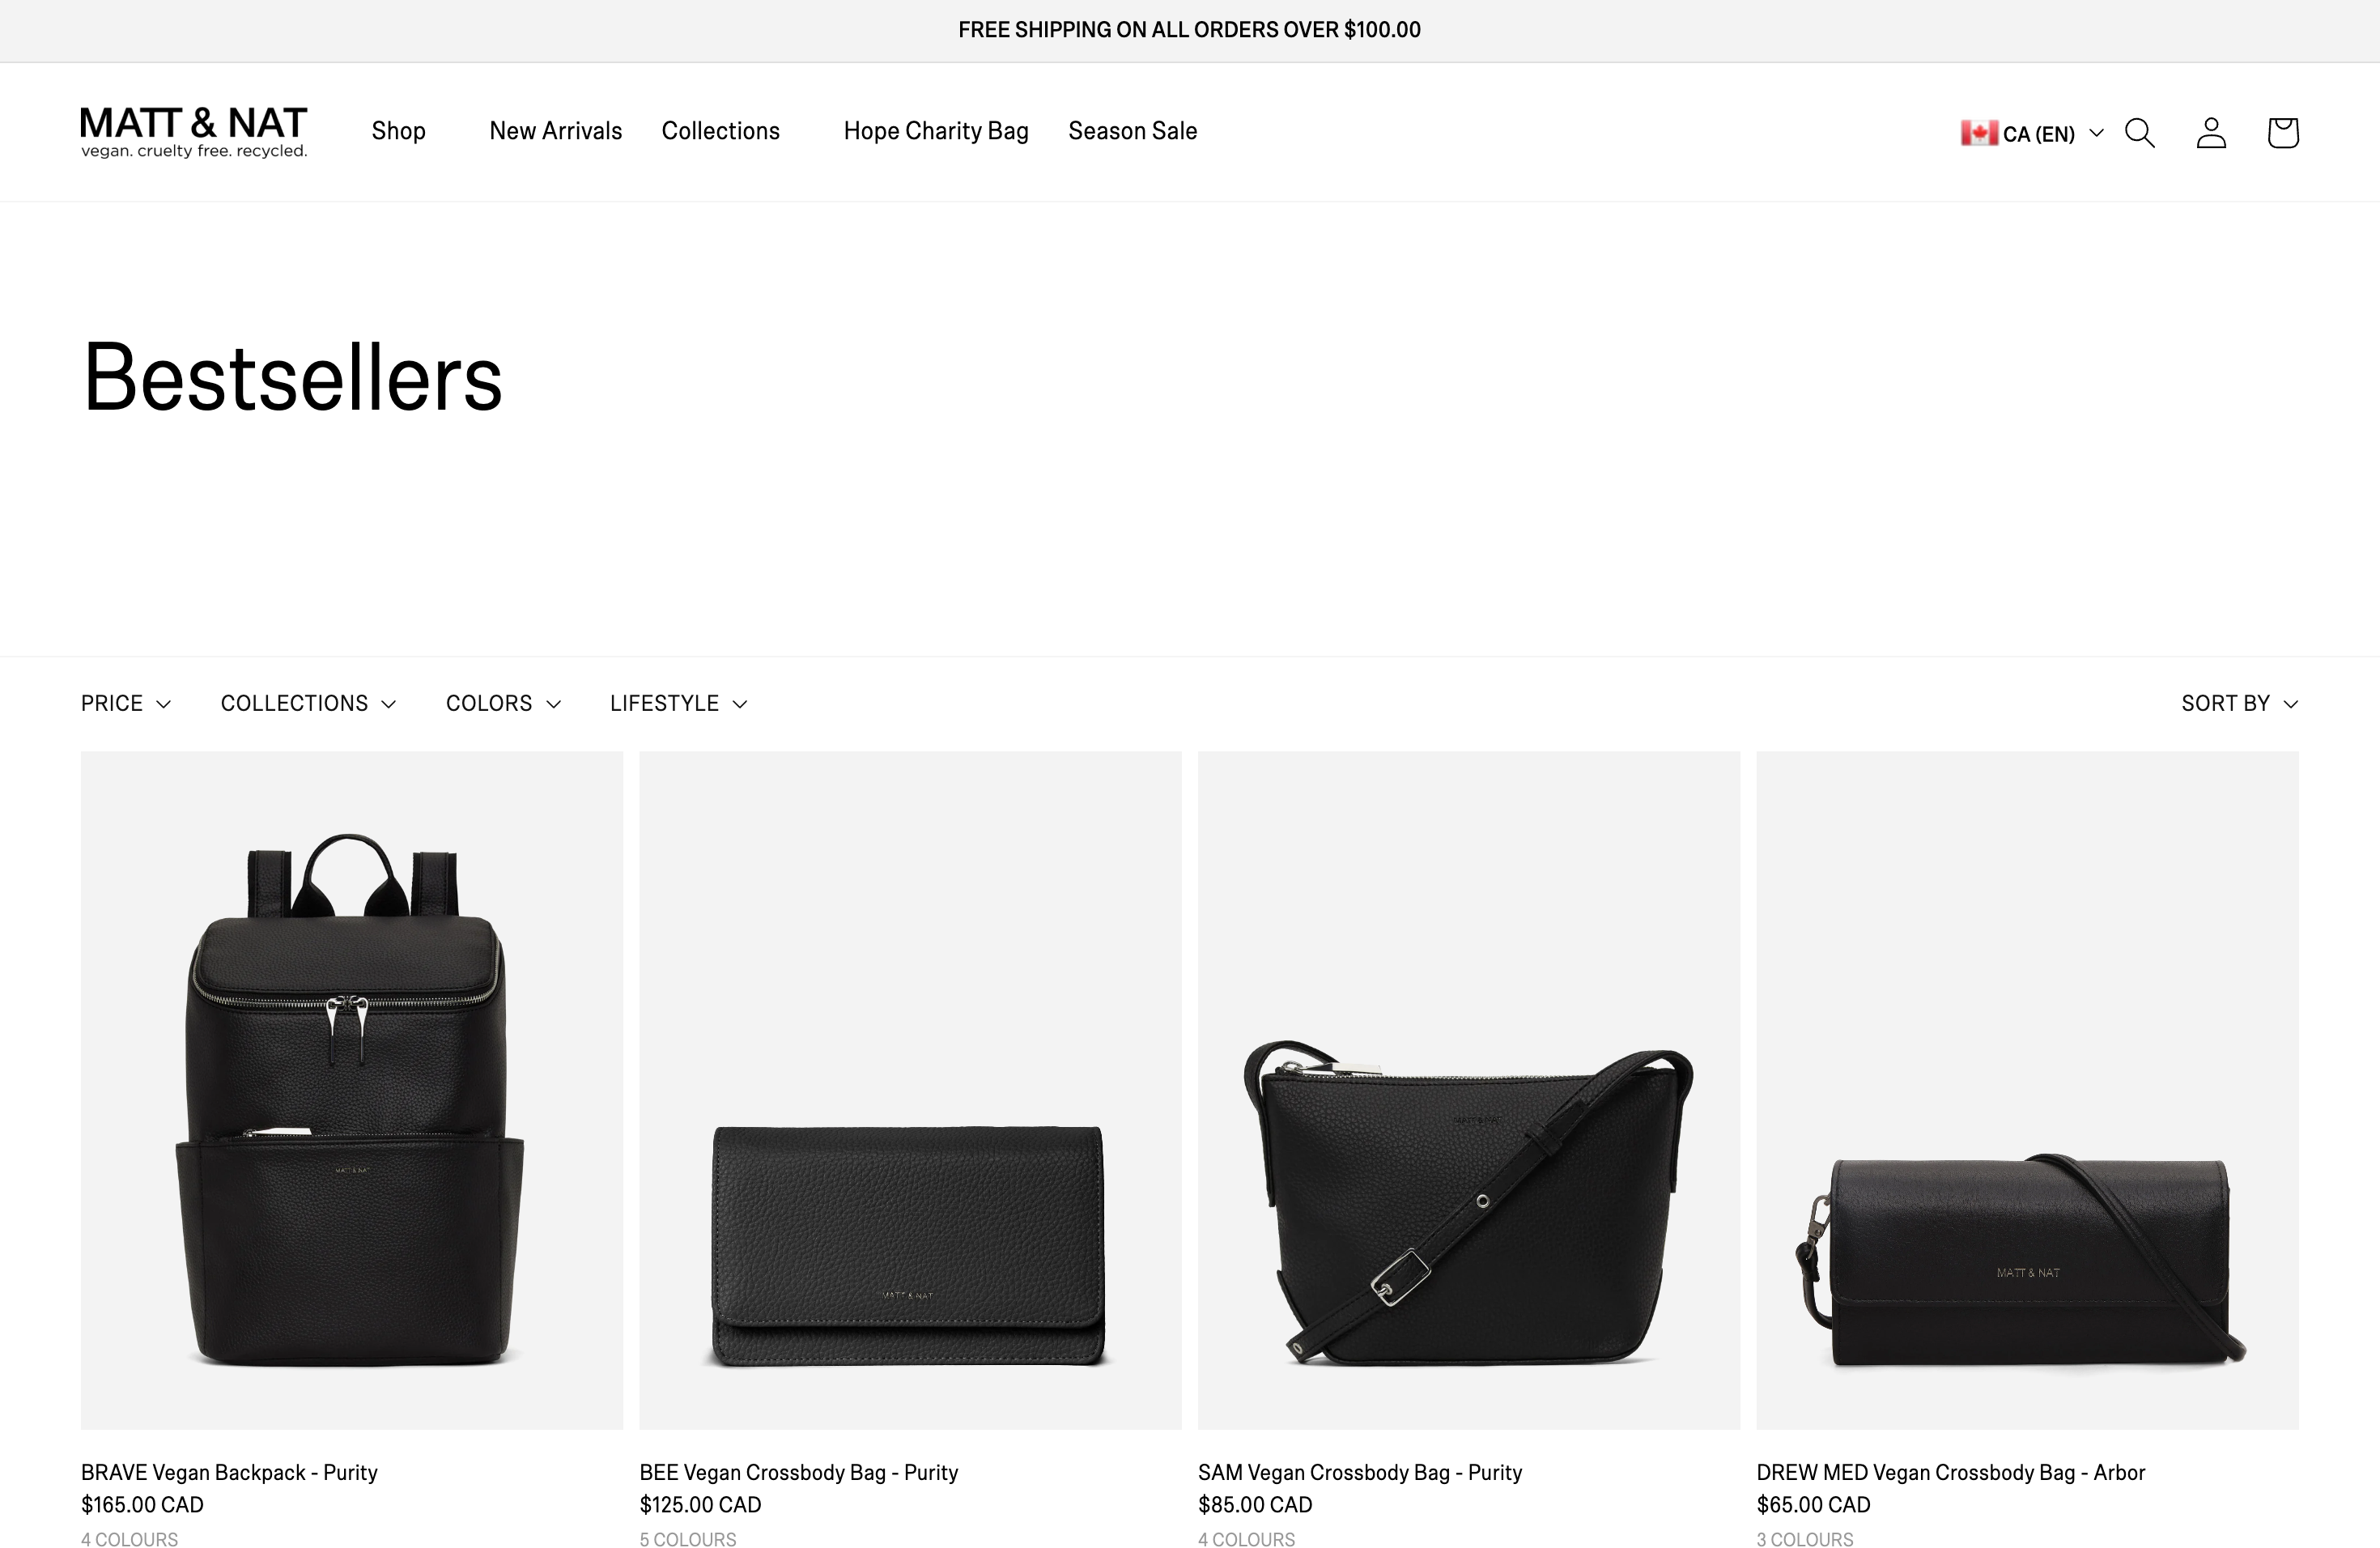Click the account profile icon
2380x1548 pixels.
(2211, 133)
